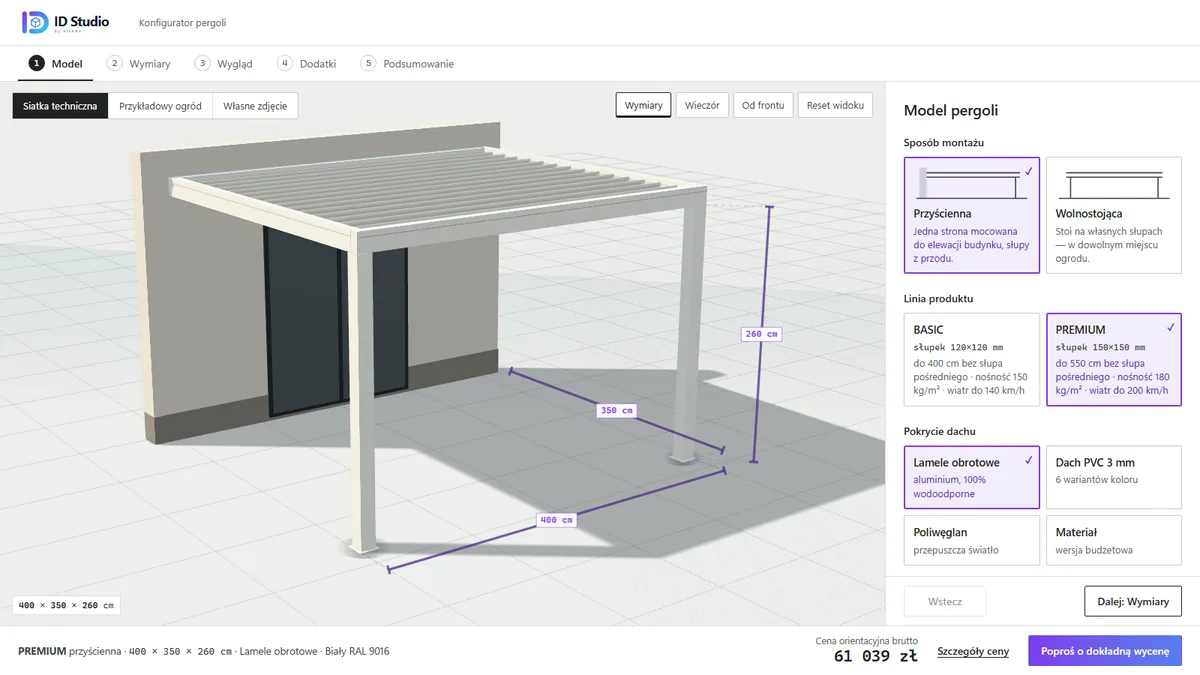The image size is (1200, 675).
Task: Click the Wstecz back button
Action: click(x=945, y=601)
